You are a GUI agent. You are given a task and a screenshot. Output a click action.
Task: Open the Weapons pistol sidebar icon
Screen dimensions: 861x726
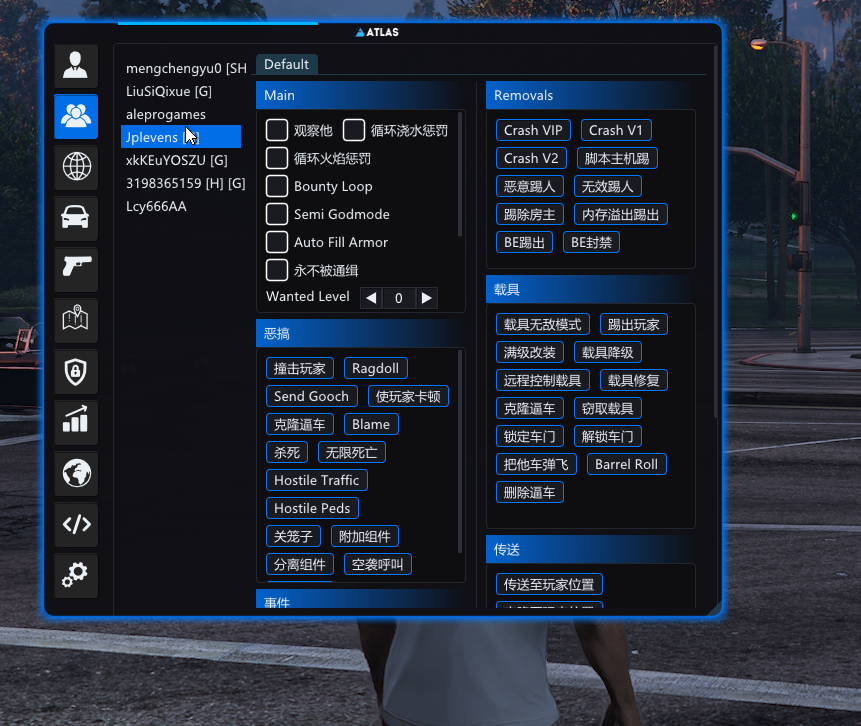point(76,269)
